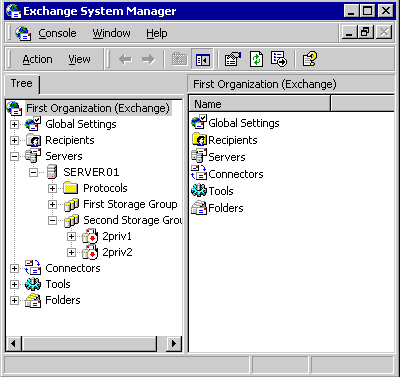The height and width of the screenshot is (377, 400).
Task: Open the Console menu
Action: (57, 33)
